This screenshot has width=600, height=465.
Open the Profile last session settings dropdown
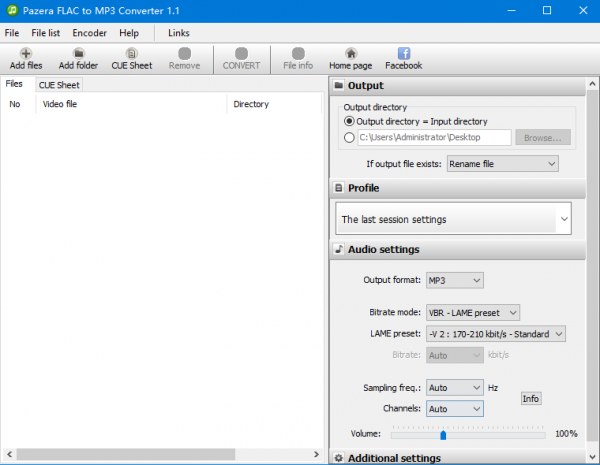click(453, 219)
